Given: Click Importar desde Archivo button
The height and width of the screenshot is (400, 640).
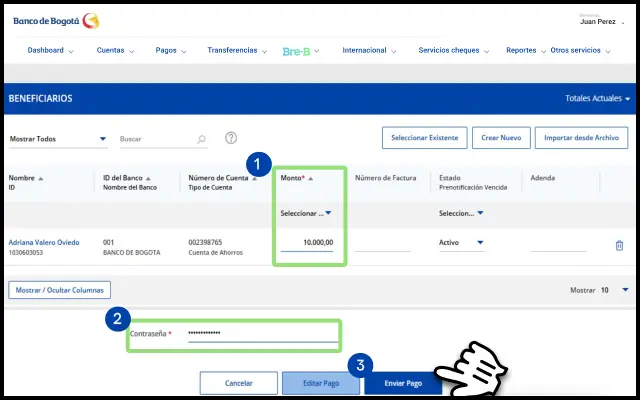Looking at the screenshot, I should click(x=581, y=138).
